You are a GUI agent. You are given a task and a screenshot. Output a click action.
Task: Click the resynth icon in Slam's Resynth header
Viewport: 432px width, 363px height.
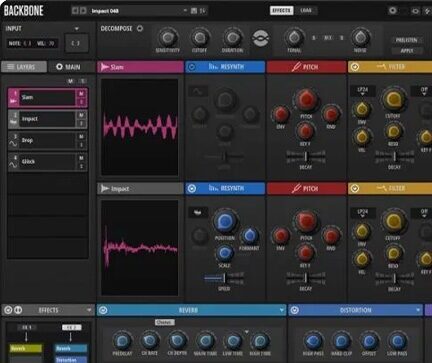(x=213, y=67)
